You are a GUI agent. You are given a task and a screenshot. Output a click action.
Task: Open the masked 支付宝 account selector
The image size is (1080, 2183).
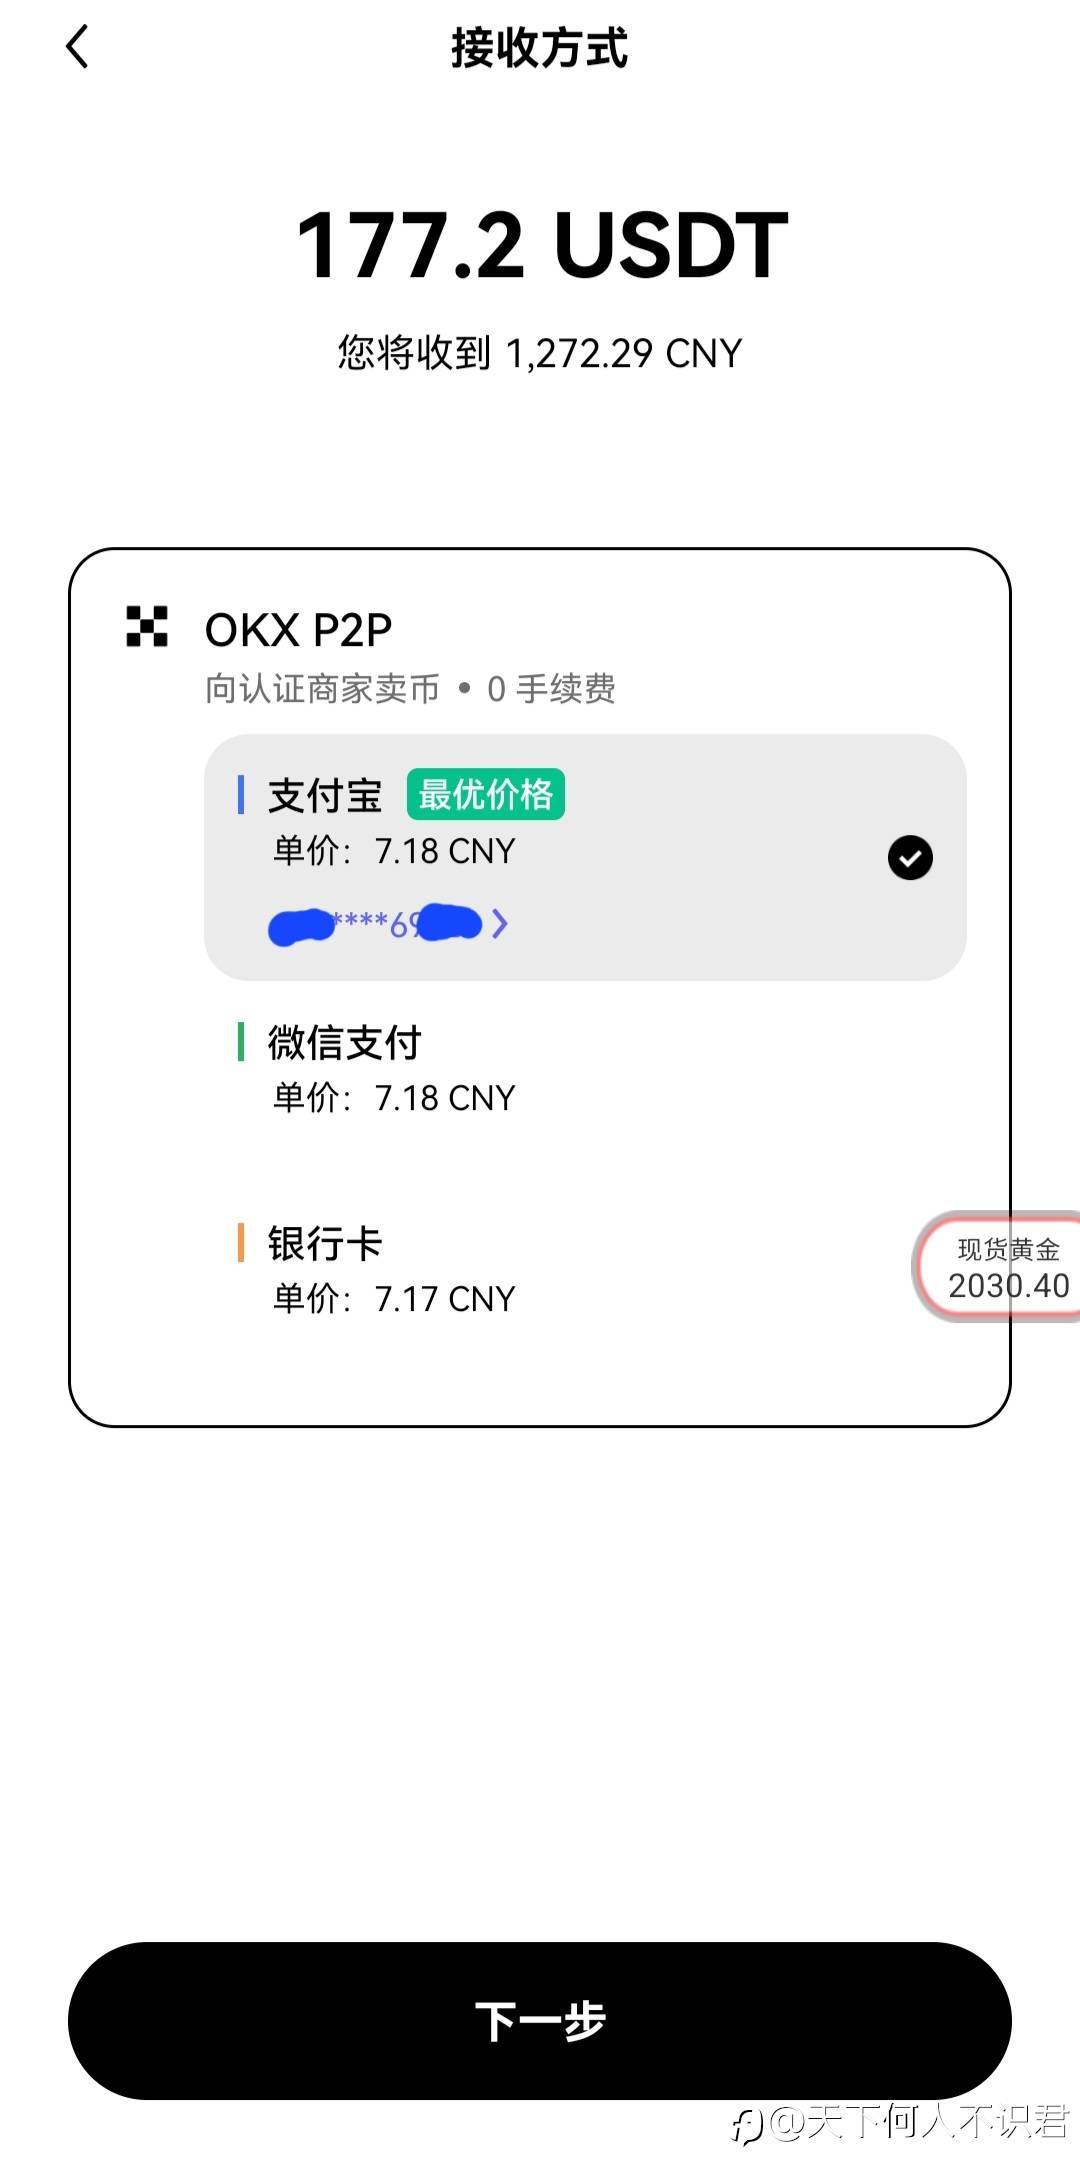coord(375,924)
